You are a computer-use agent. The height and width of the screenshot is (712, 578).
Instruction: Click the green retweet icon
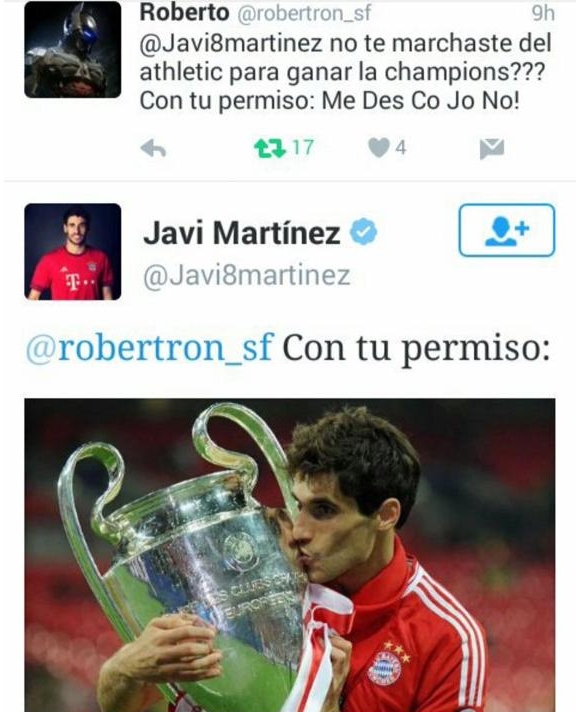(x=269, y=148)
